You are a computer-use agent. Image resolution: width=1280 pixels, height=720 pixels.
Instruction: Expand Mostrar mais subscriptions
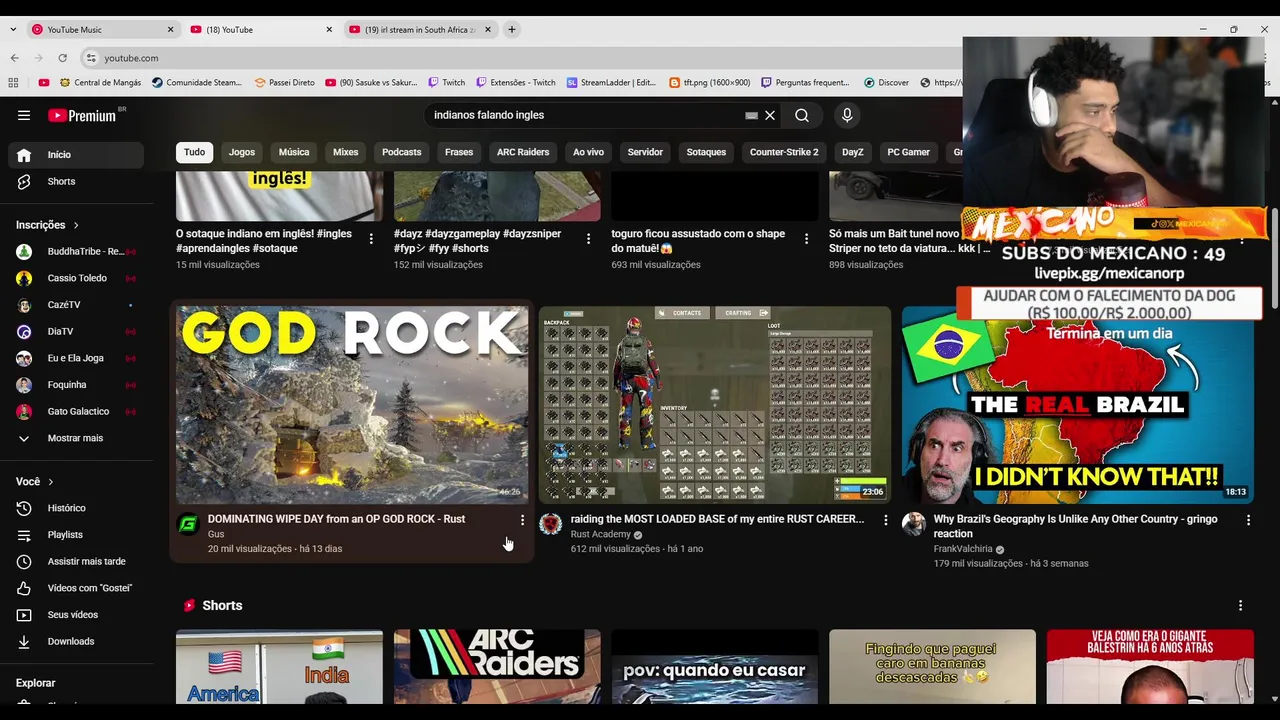pyautogui.click(x=76, y=438)
